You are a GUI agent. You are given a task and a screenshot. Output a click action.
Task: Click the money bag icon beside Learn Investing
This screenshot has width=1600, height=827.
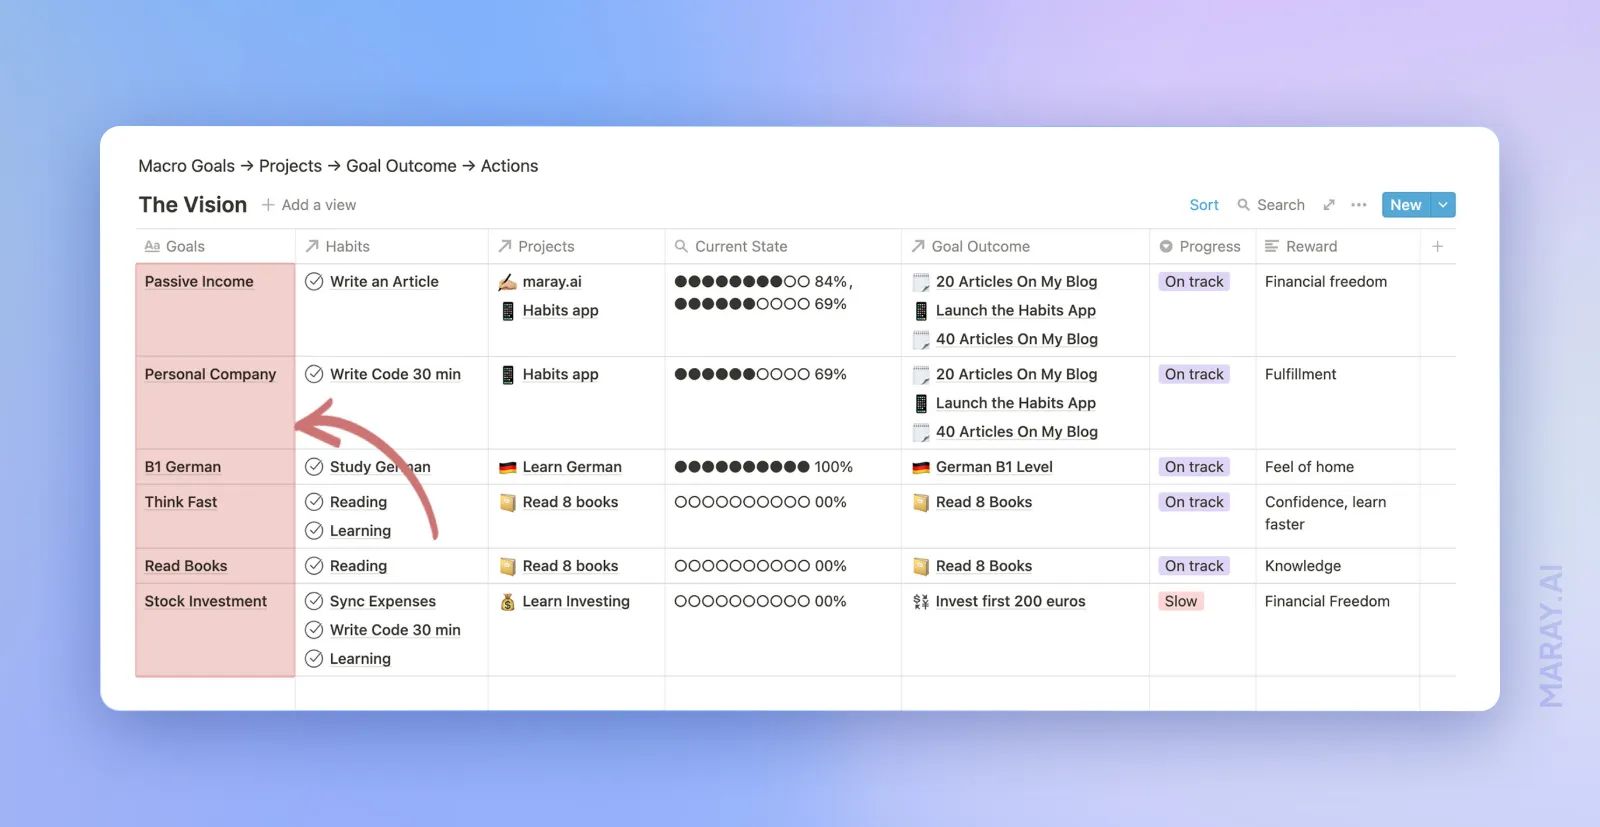508,602
